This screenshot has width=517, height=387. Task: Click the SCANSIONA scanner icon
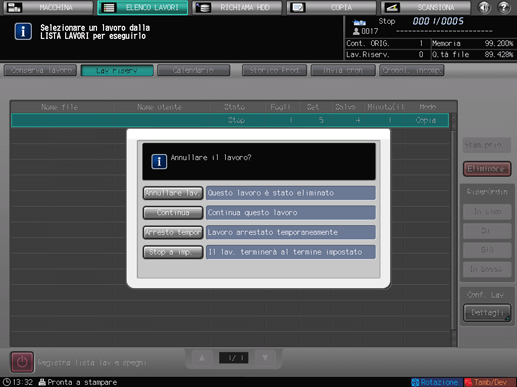click(392, 7)
